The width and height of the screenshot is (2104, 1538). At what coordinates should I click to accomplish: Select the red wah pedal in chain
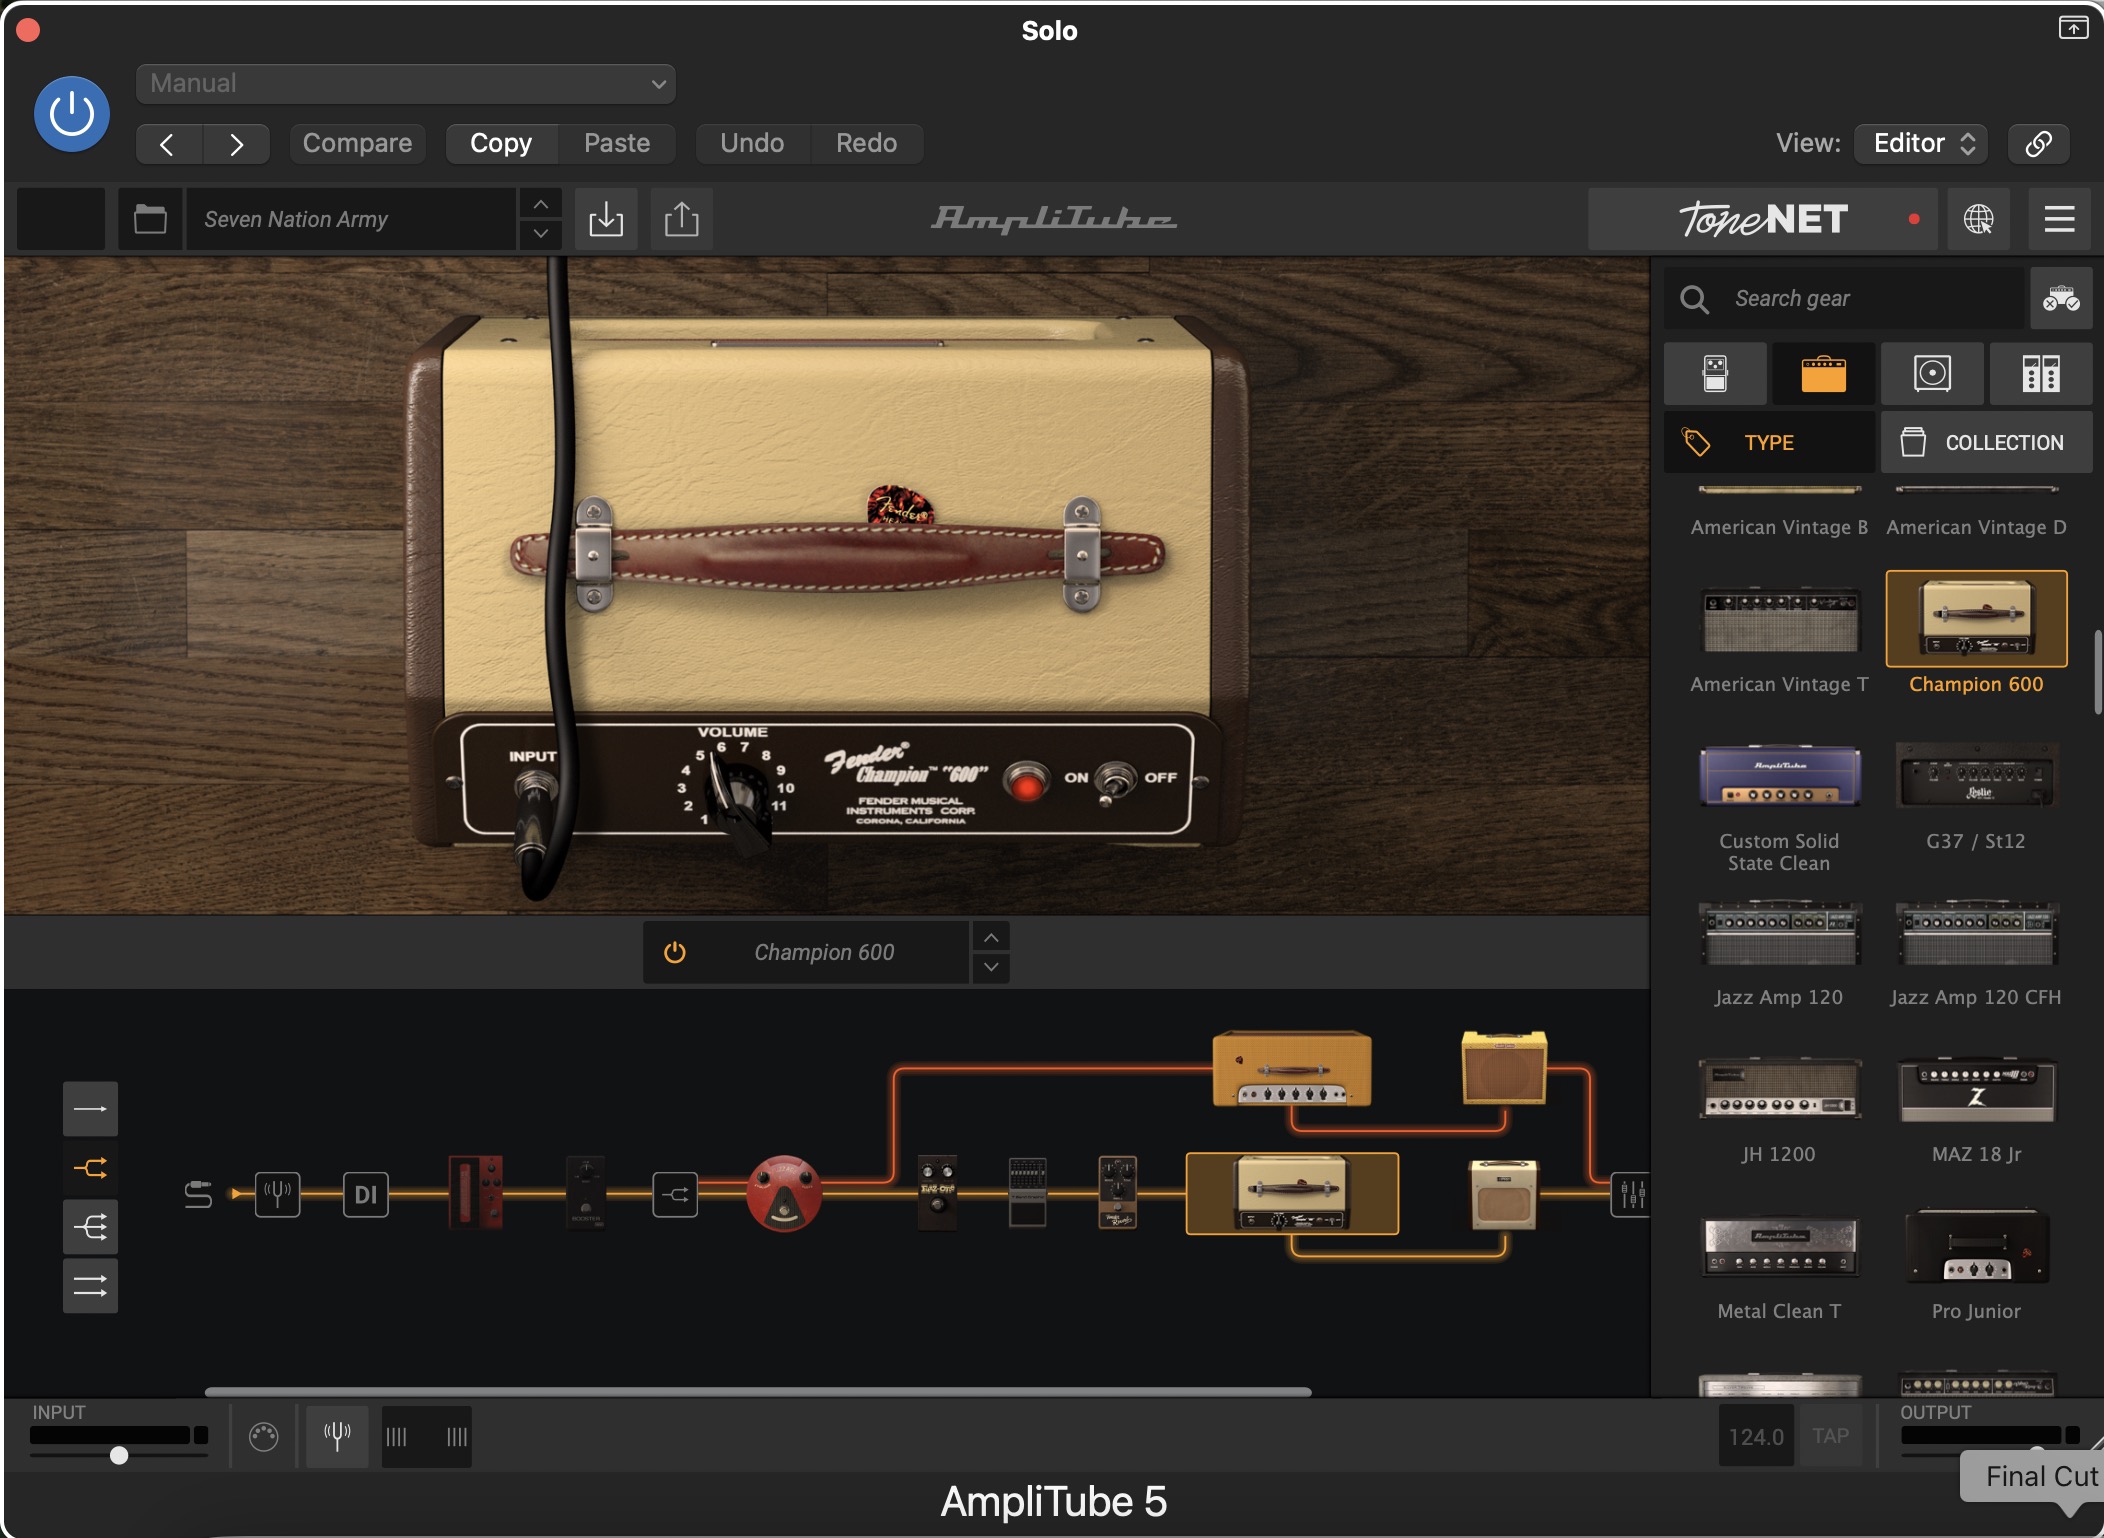(x=475, y=1192)
